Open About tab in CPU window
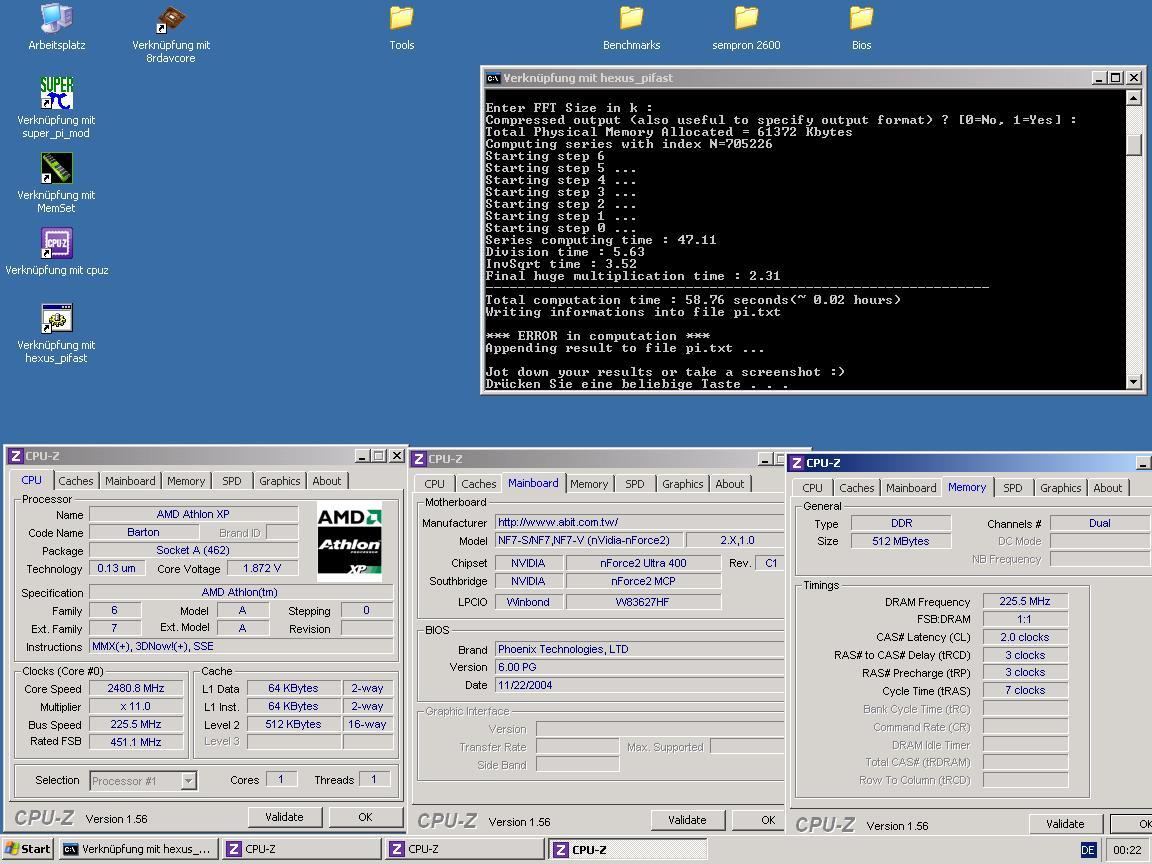1152x864 pixels. click(327, 481)
